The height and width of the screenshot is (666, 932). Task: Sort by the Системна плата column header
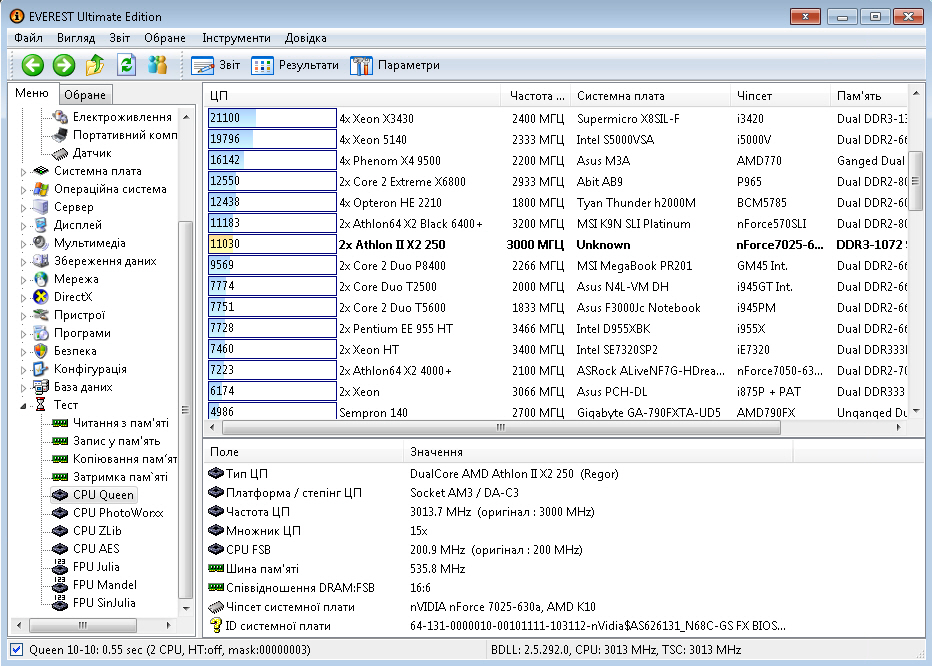click(x=650, y=96)
